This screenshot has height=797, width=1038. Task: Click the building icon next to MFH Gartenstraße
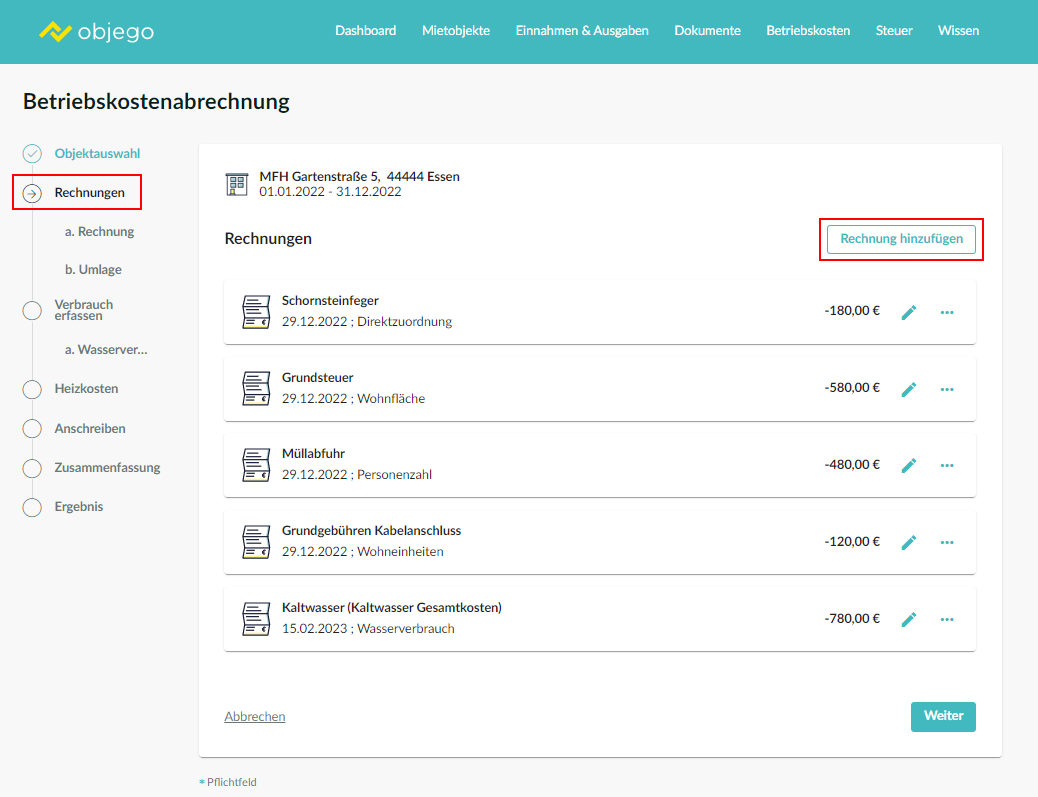pos(237,184)
